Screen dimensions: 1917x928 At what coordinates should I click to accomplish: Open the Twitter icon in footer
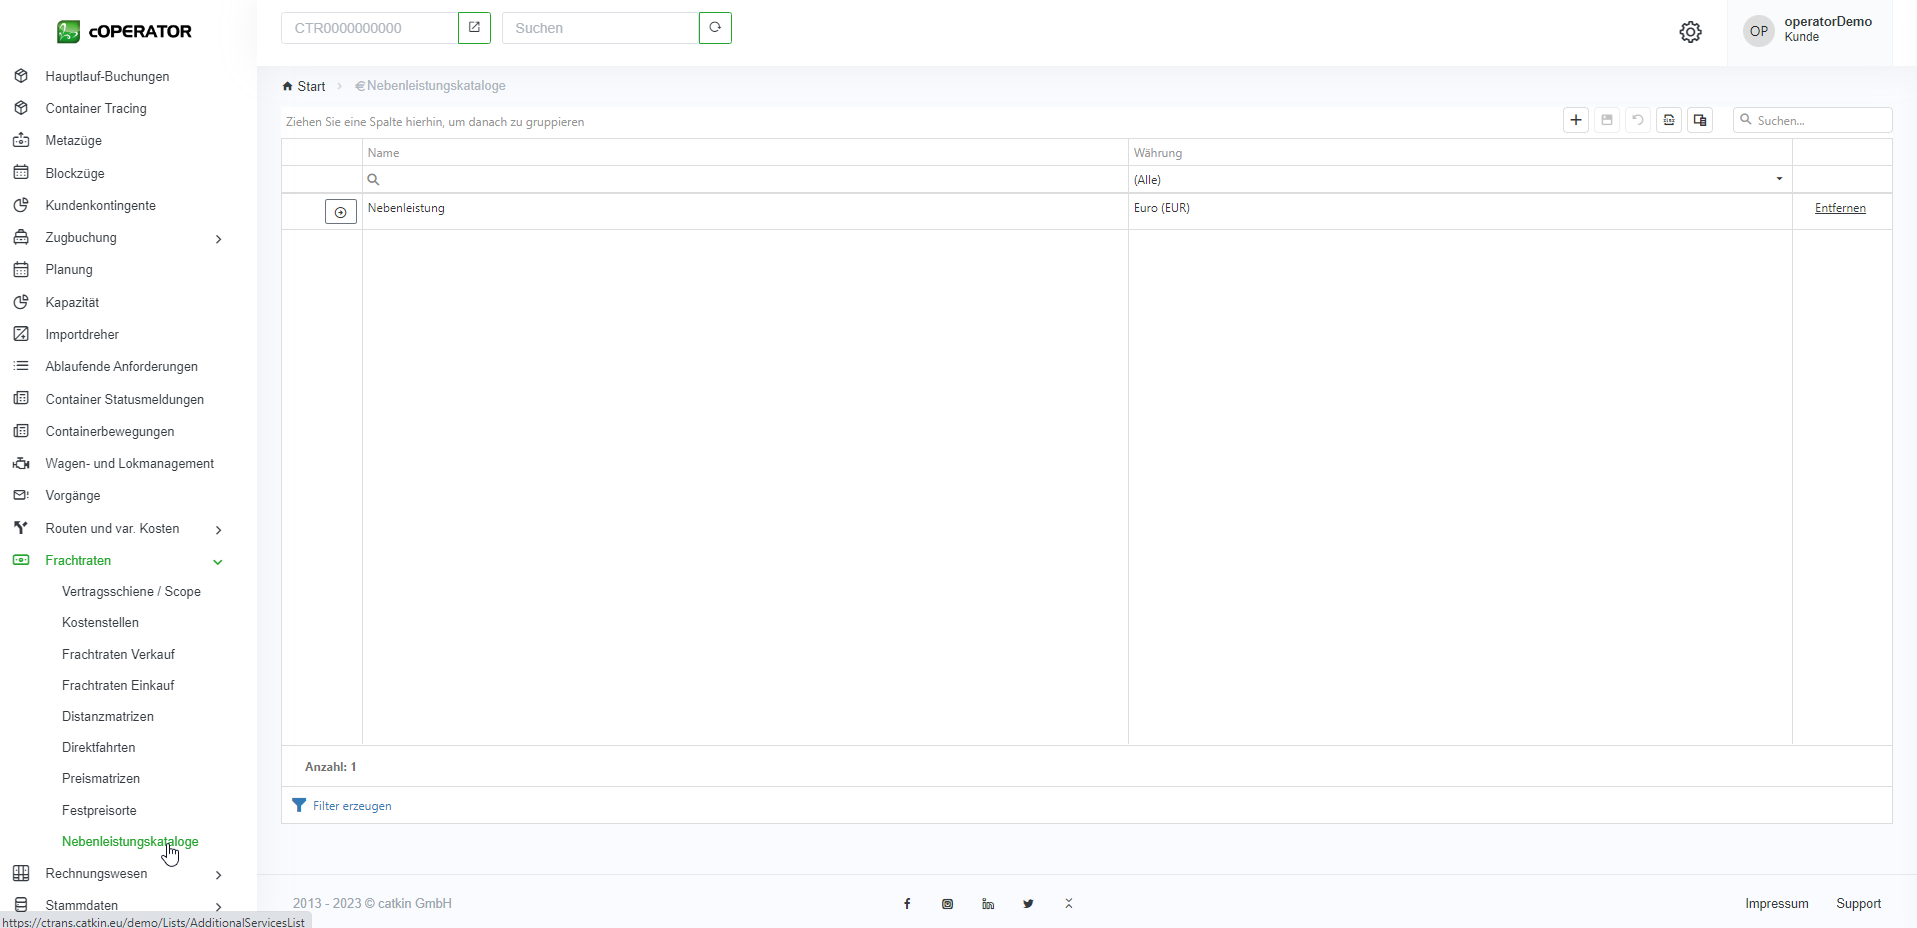point(1028,904)
